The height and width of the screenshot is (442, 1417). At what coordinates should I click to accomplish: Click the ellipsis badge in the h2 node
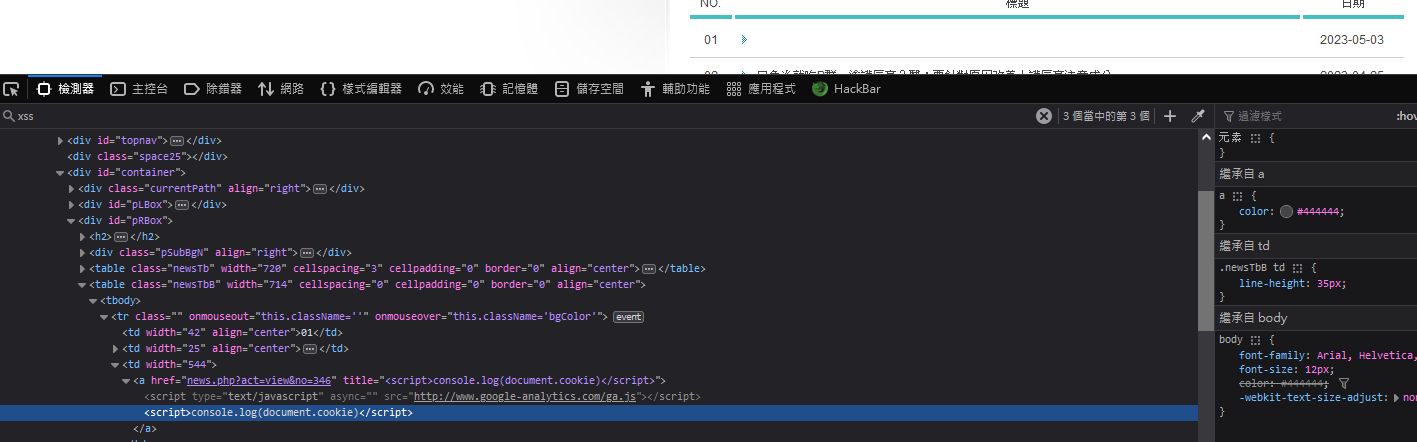pyautogui.click(x=121, y=237)
